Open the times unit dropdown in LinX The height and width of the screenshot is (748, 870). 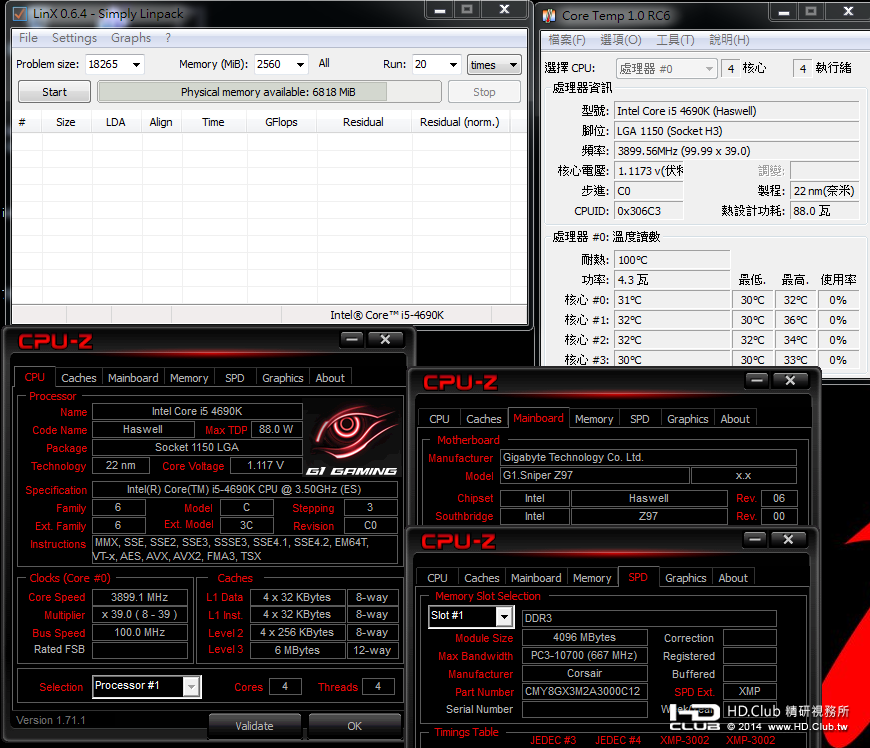point(494,64)
